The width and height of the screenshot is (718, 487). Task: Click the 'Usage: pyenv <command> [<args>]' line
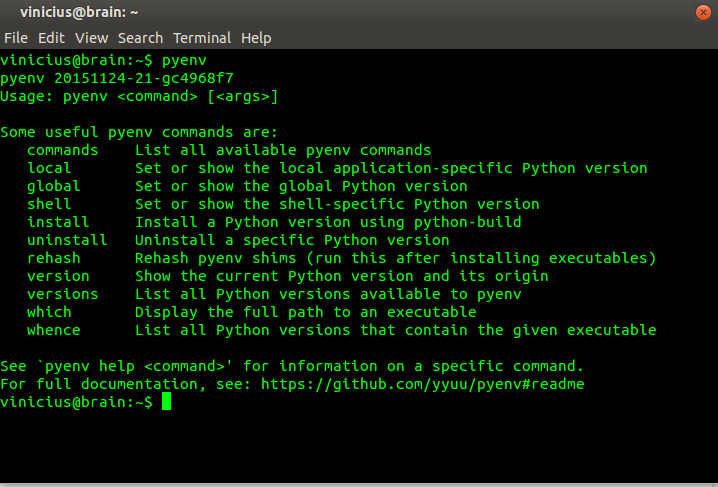[x=139, y=96]
